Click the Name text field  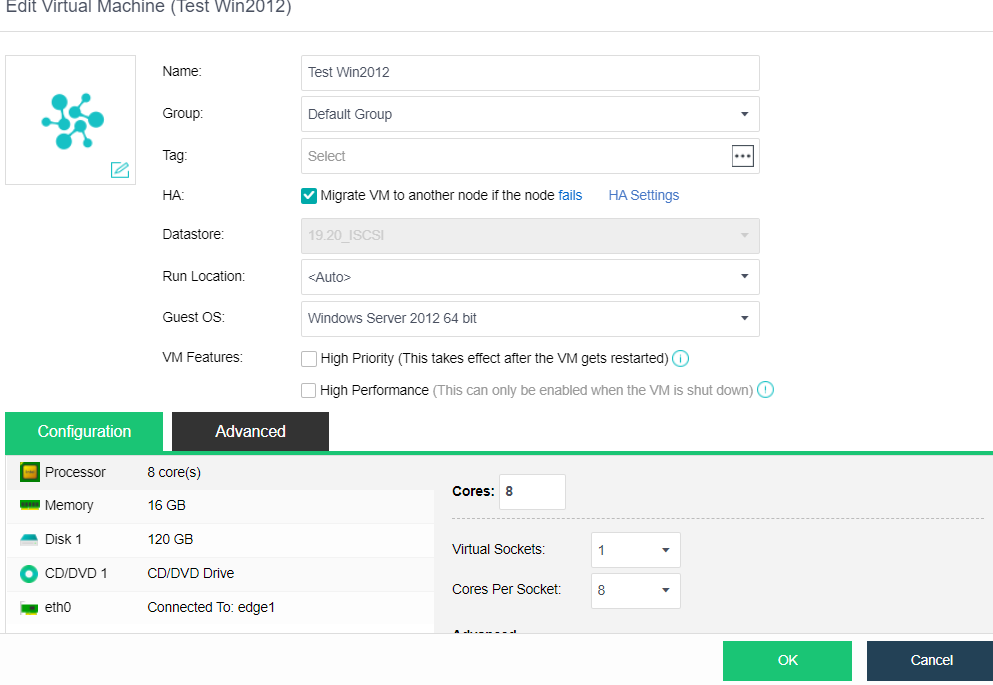pyautogui.click(x=530, y=73)
